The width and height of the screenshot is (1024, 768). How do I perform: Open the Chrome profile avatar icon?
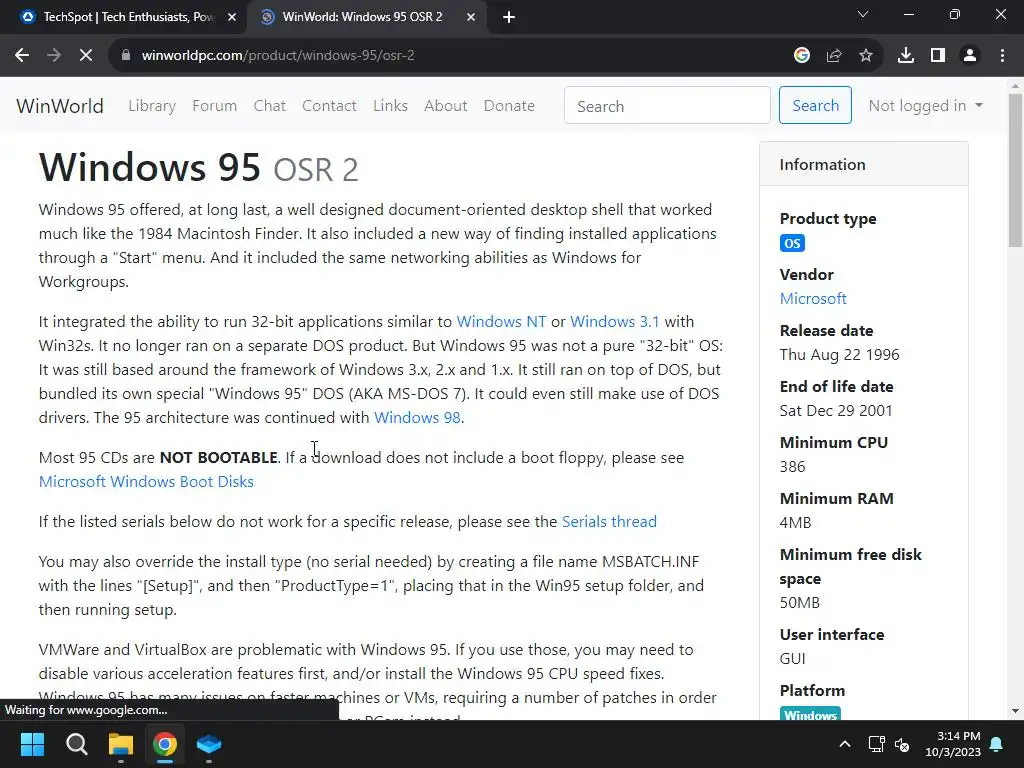970,56
